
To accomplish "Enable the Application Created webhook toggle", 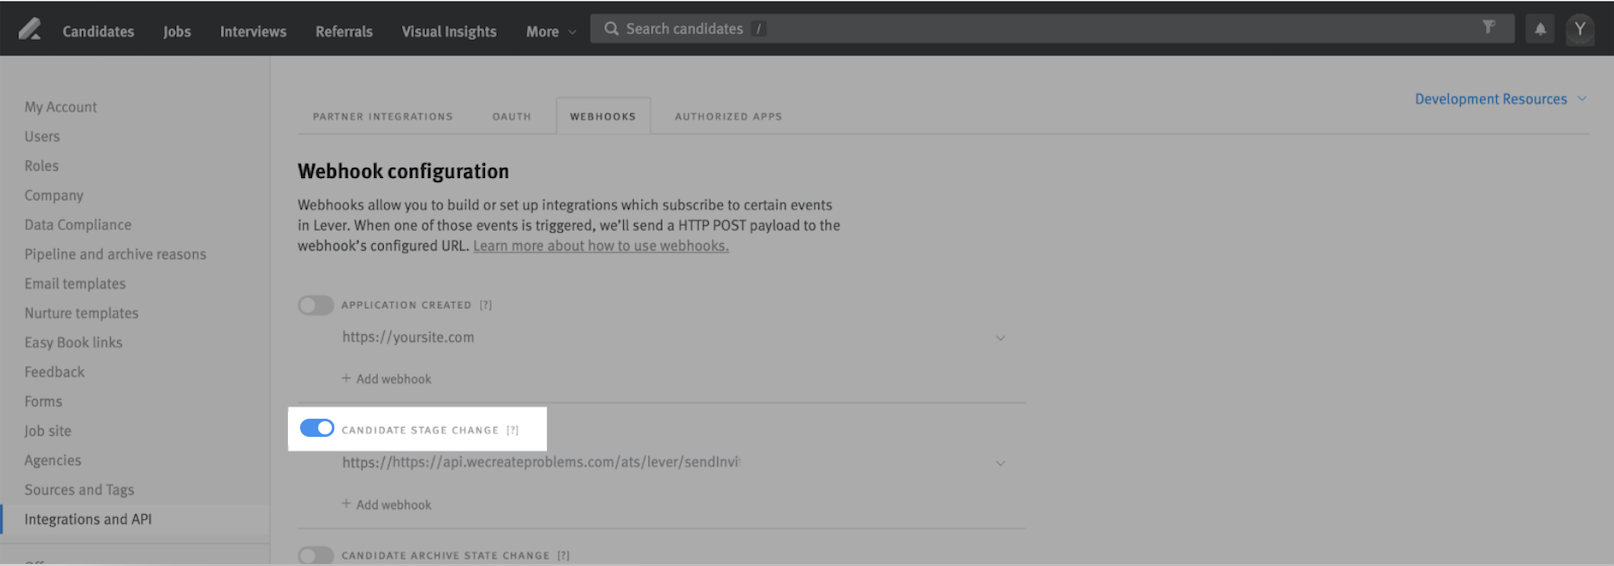I will (x=316, y=305).
